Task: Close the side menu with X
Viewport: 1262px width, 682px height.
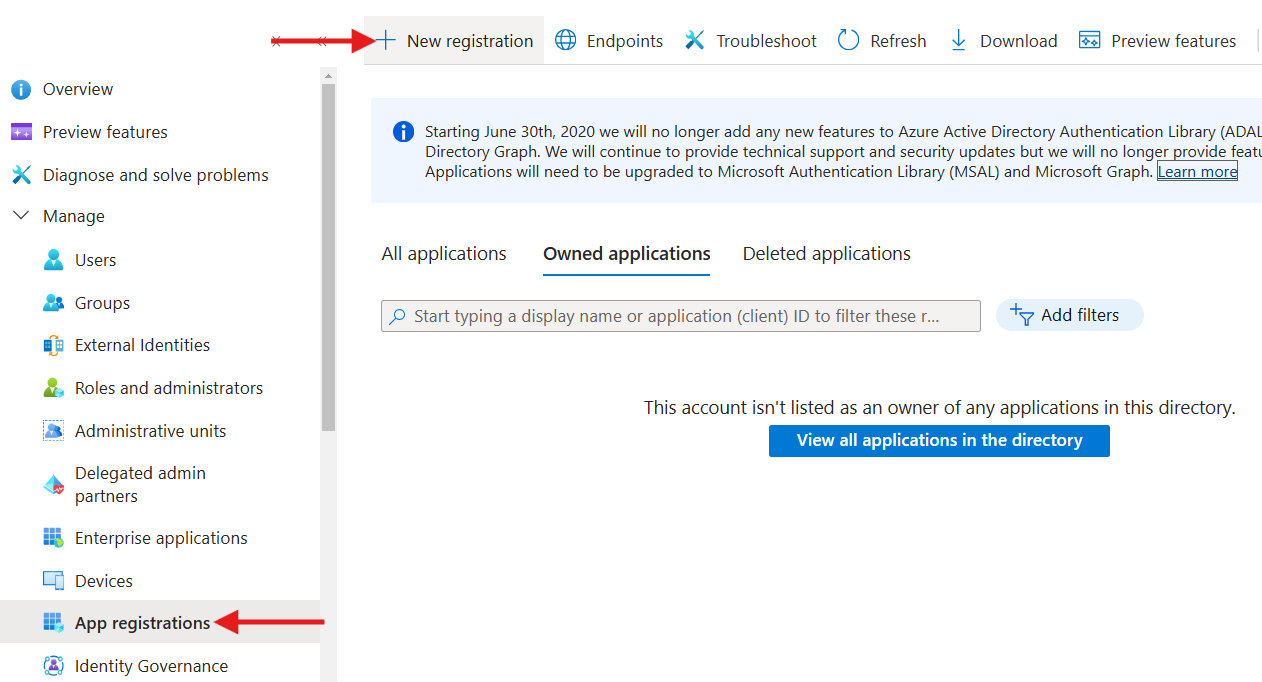Action: [x=277, y=41]
